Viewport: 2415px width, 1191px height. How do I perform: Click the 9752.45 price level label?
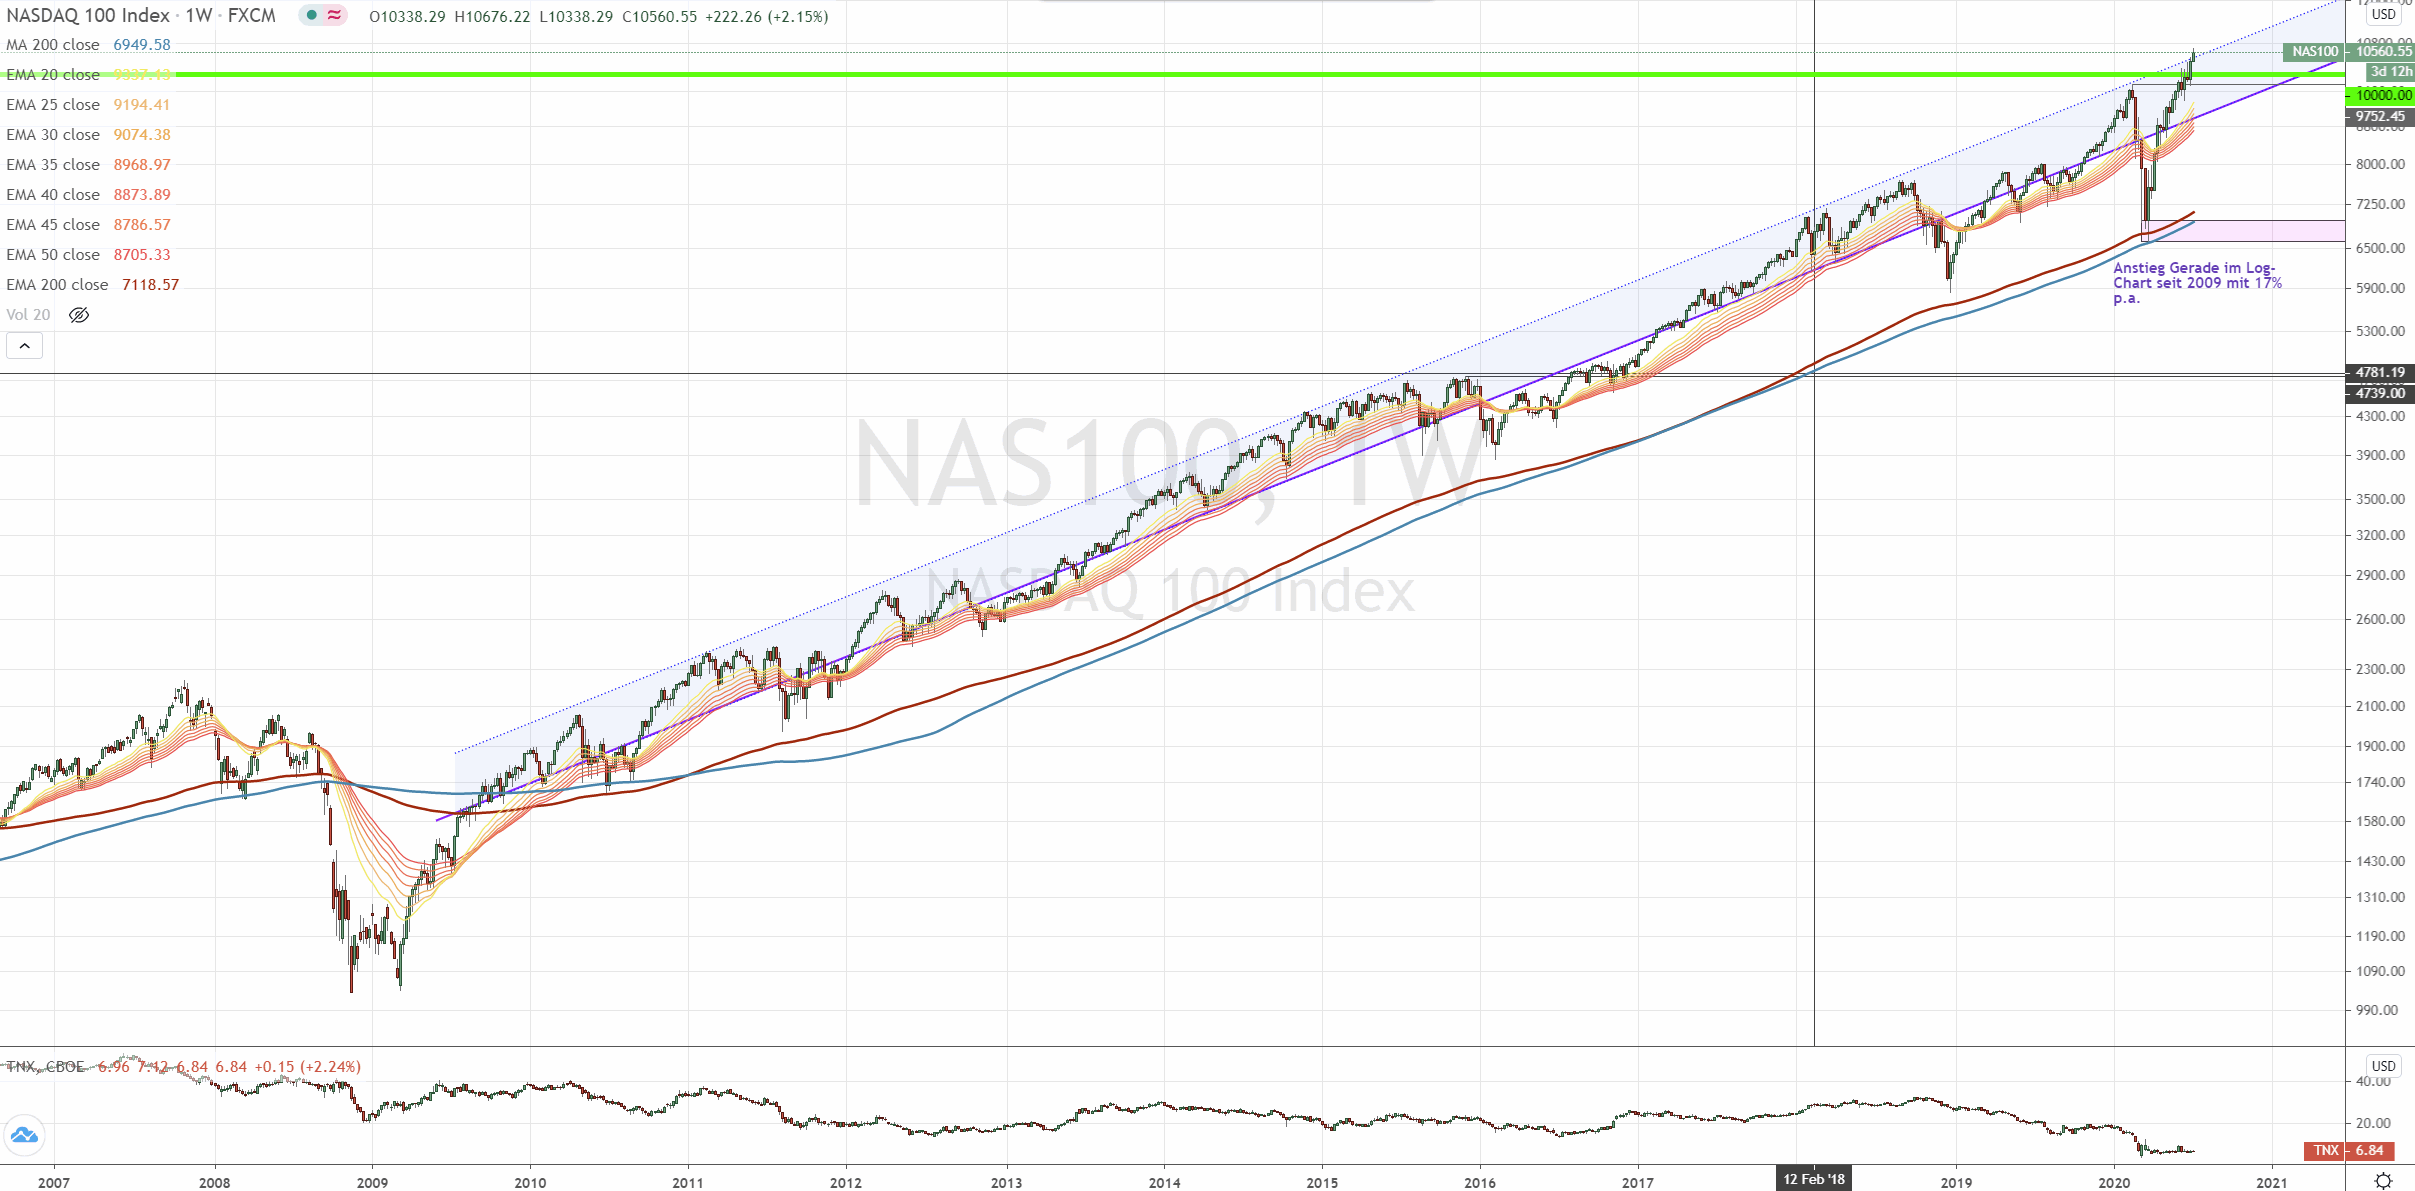[2380, 116]
